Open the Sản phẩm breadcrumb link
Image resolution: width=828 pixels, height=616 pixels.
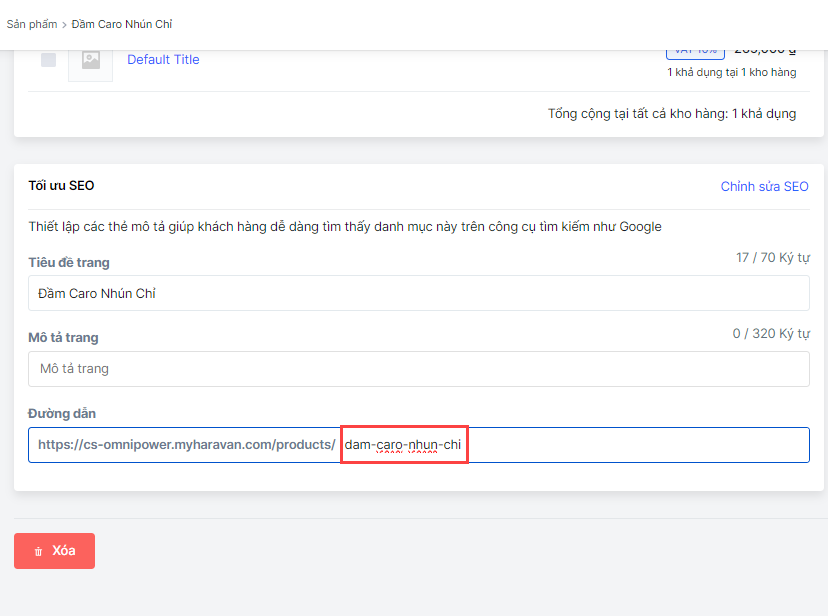pos(32,24)
